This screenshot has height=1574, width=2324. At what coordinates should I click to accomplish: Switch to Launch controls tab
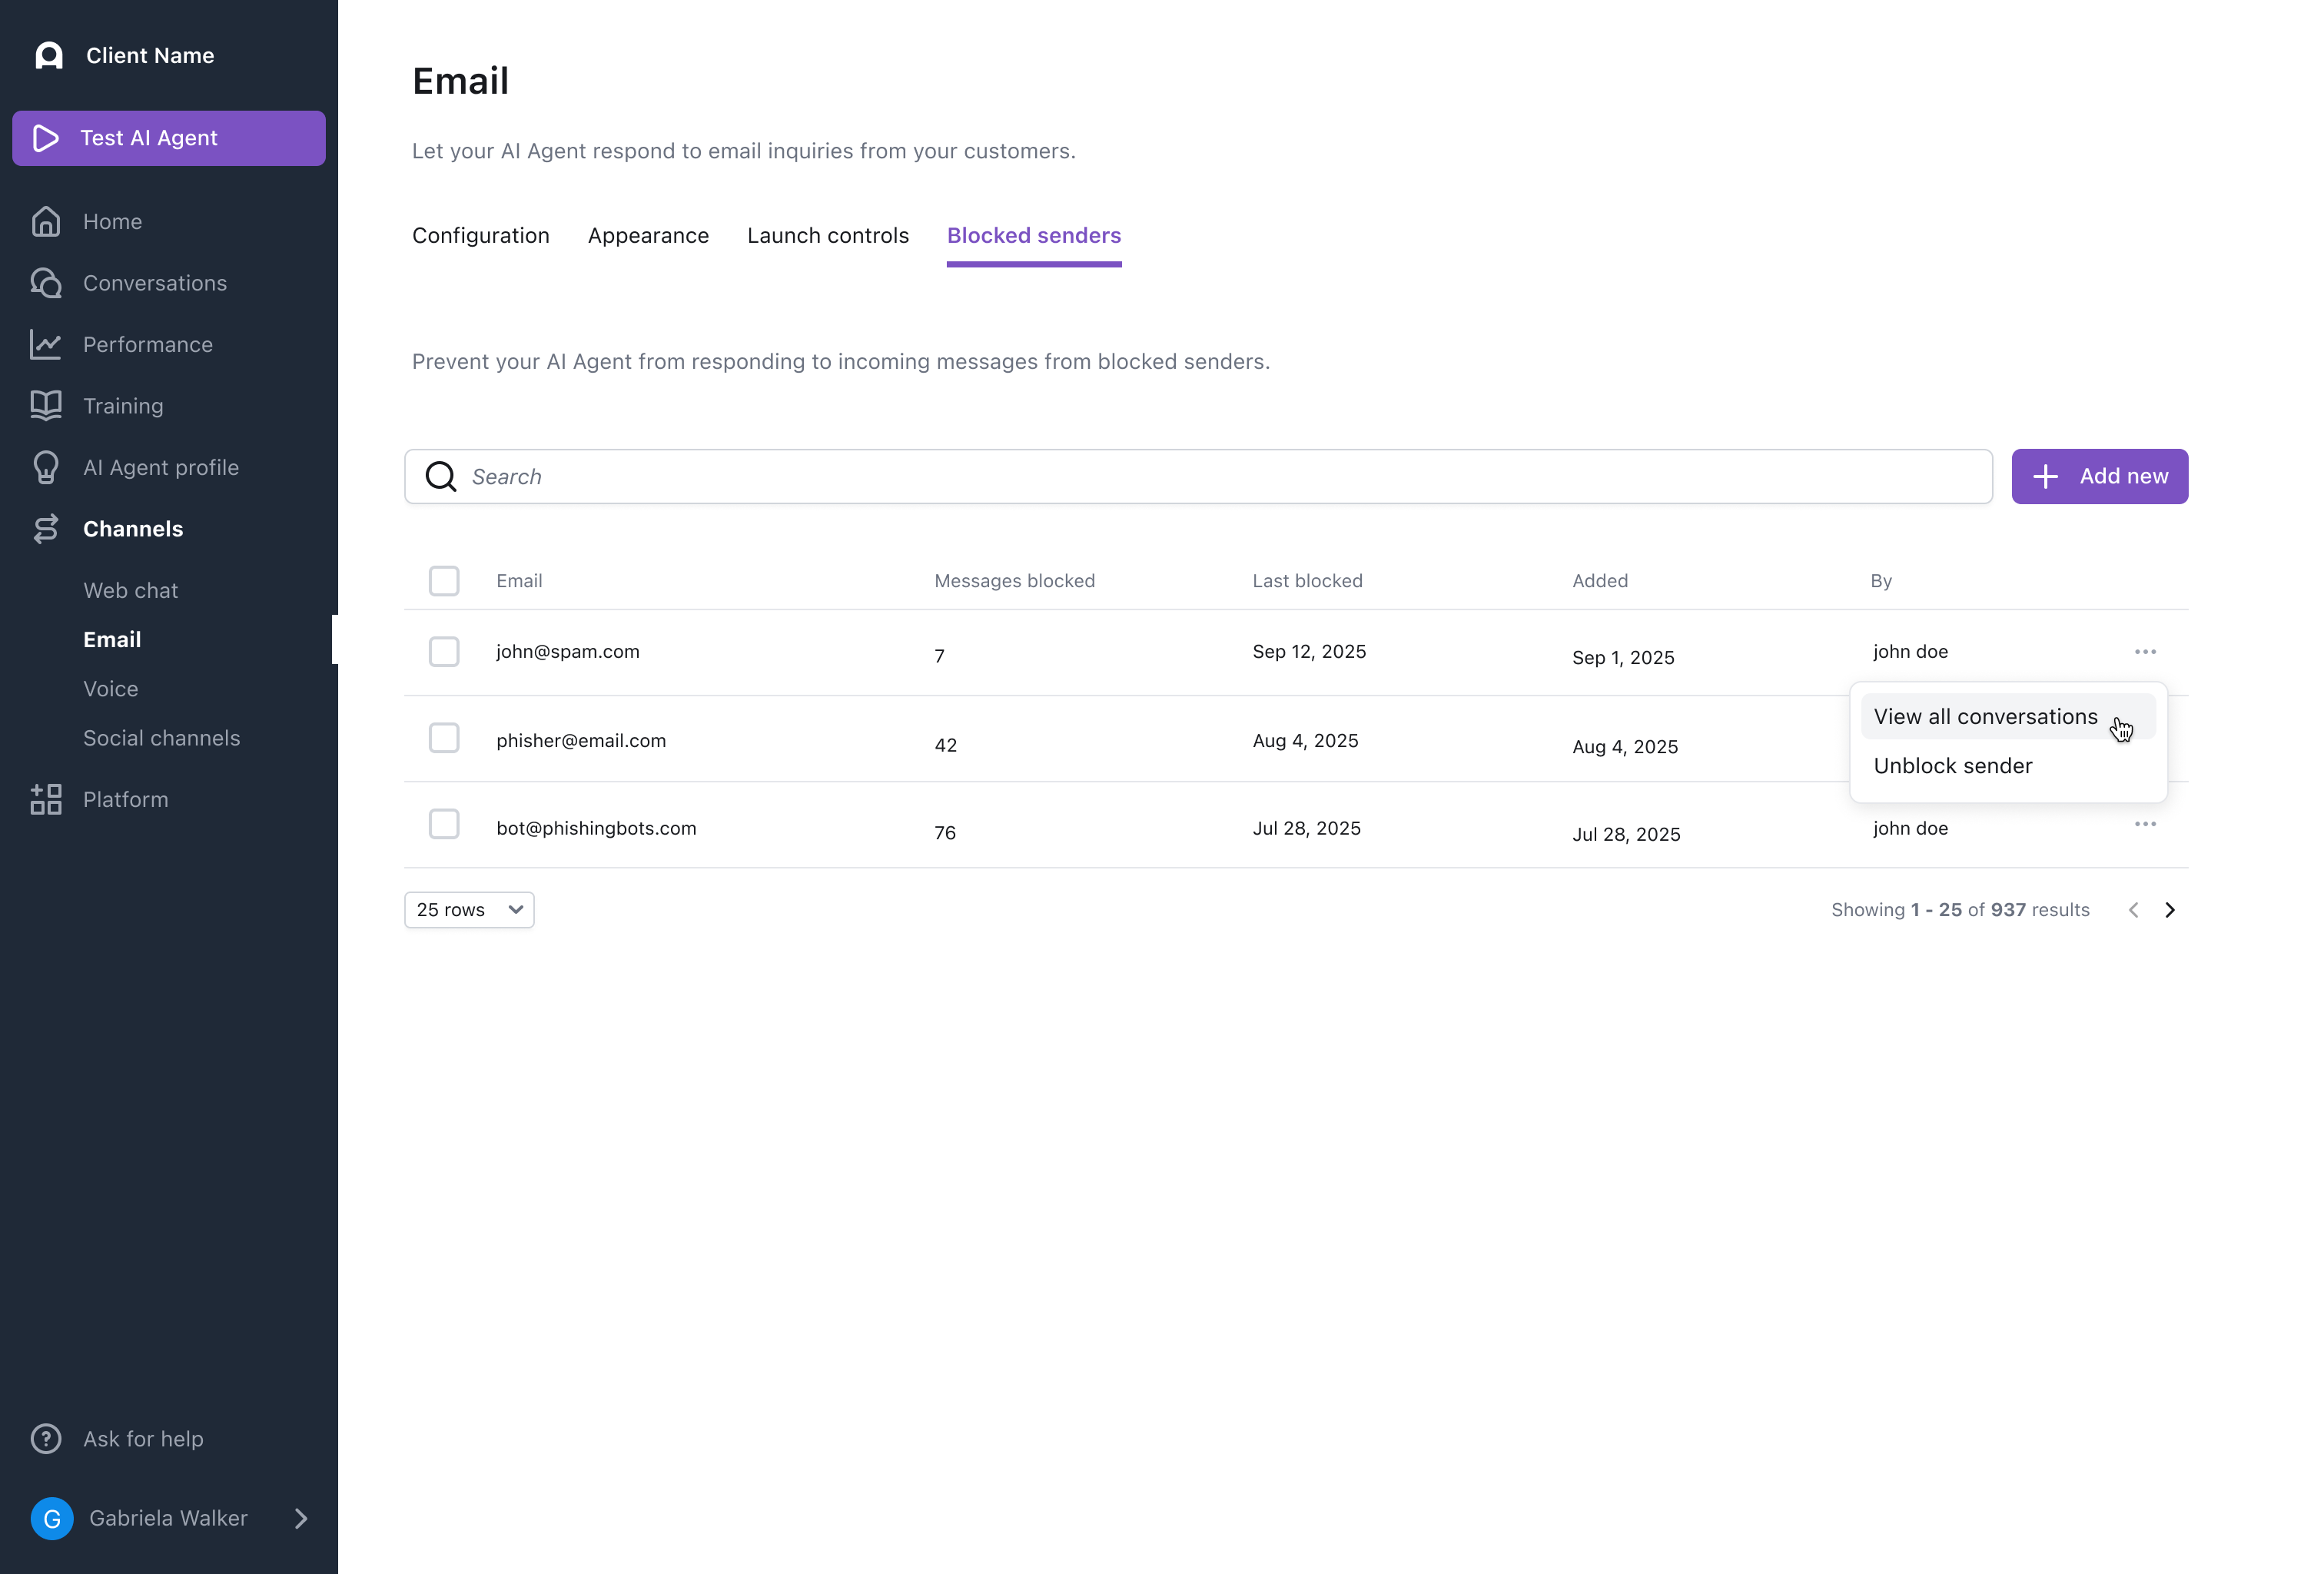click(x=828, y=236)
